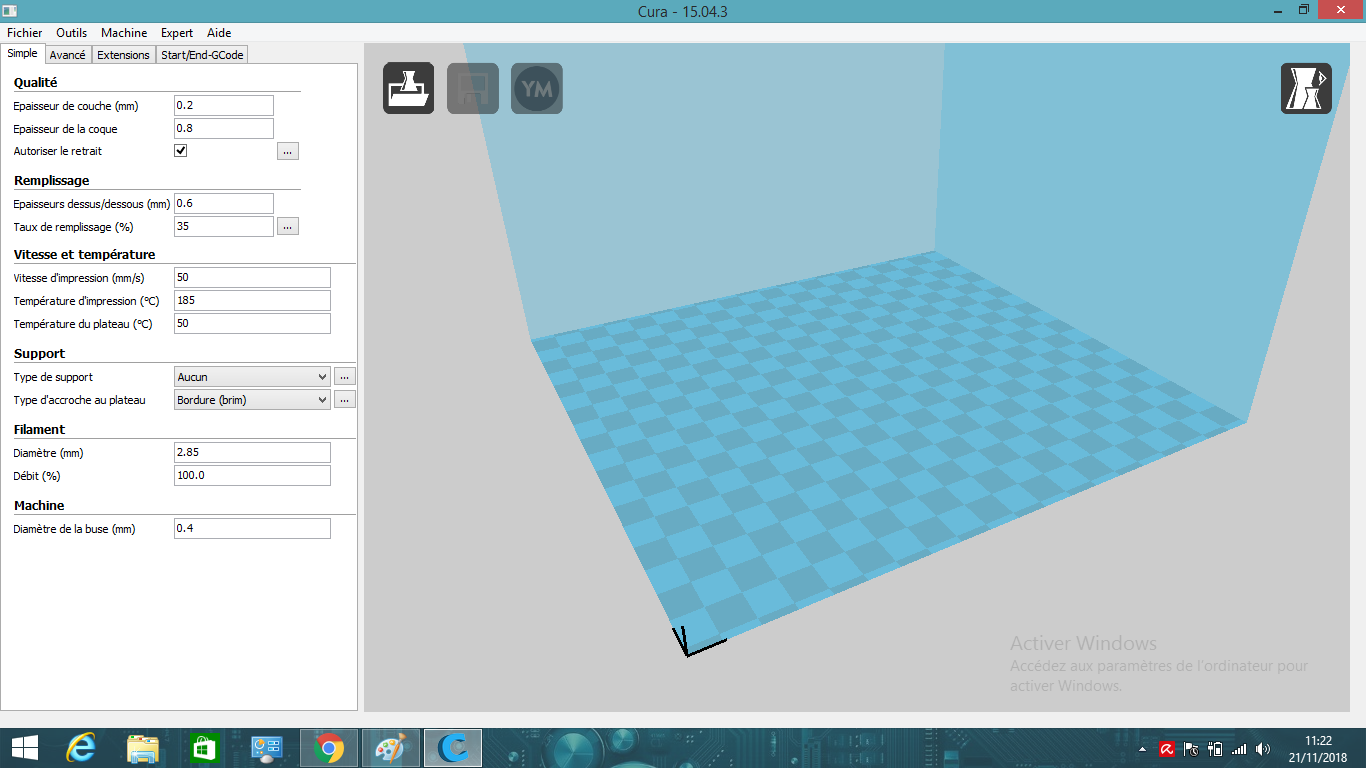The height and width of the screenshot is (768, 1366).
Task: Click the Save toolpath disk icon
Action: 473,88
